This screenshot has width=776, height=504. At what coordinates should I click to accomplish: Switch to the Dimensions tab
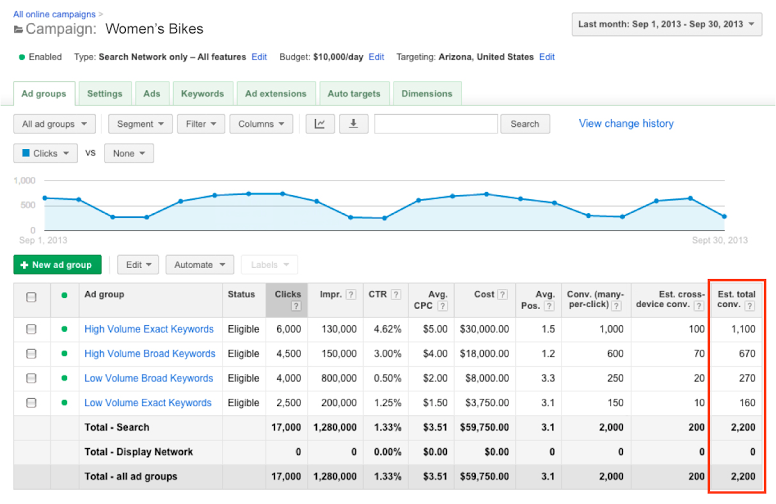427,94
